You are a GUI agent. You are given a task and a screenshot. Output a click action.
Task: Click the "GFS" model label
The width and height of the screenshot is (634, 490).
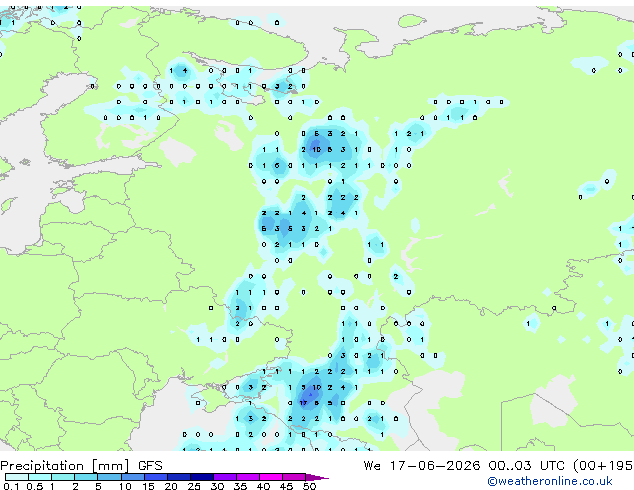coord(150,466)
